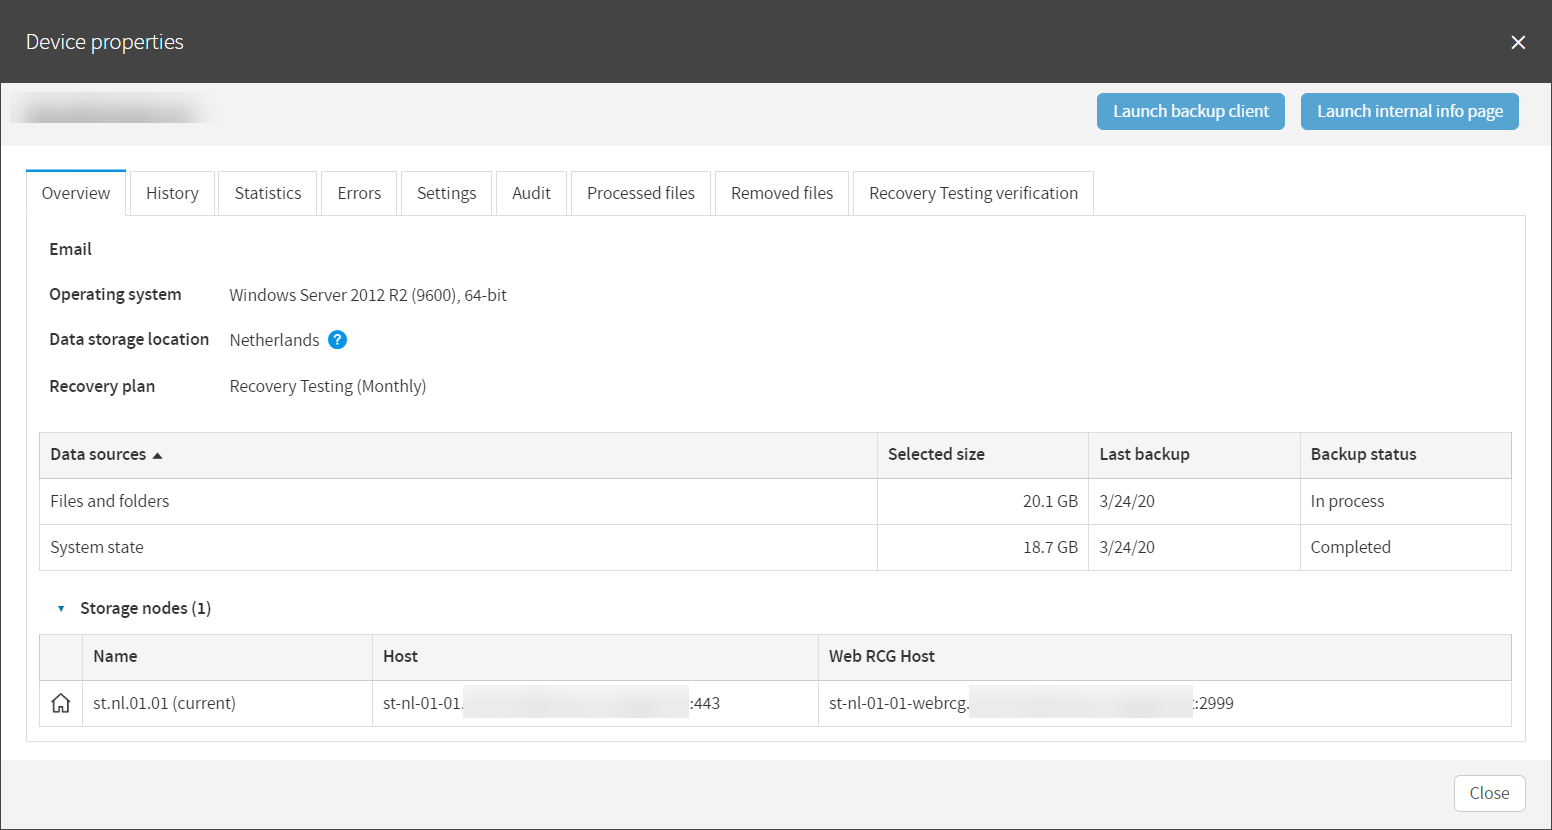Open Recovery Testing verification tab

973,193
